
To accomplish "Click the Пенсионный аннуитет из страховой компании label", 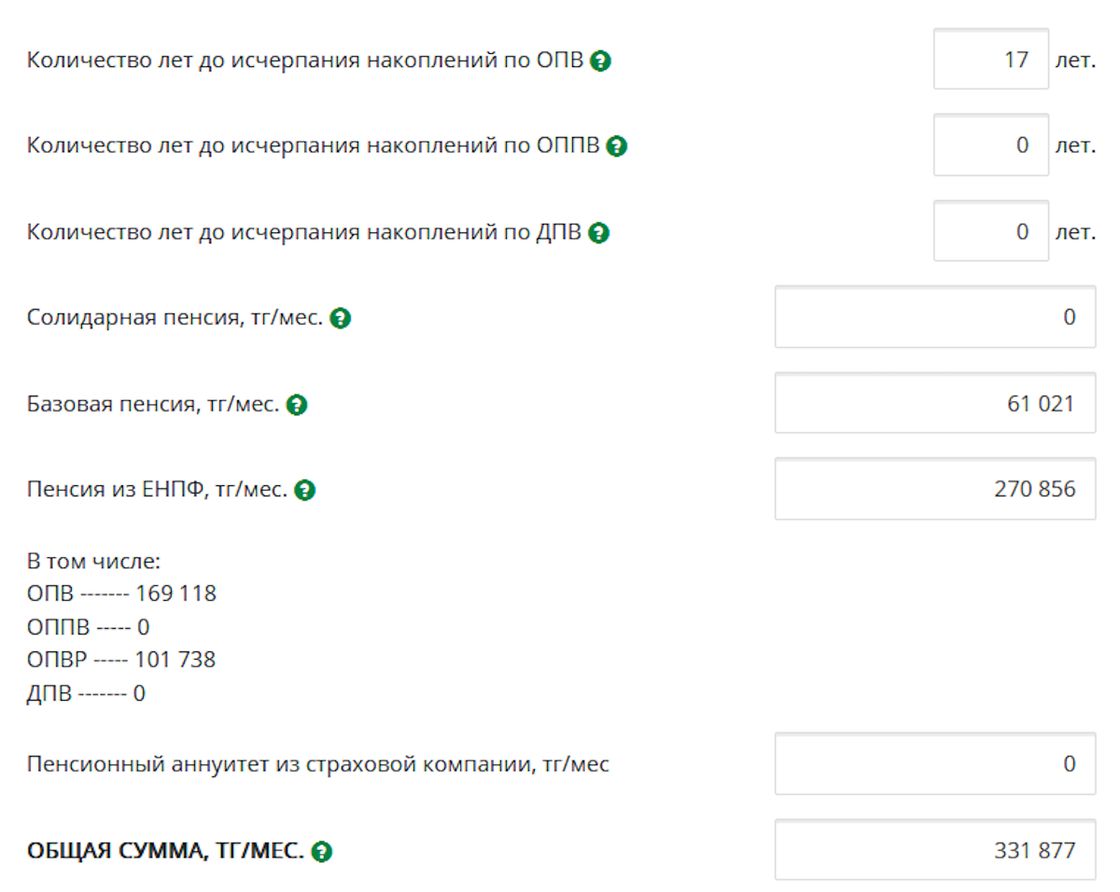I will click(x=318, y=764).
